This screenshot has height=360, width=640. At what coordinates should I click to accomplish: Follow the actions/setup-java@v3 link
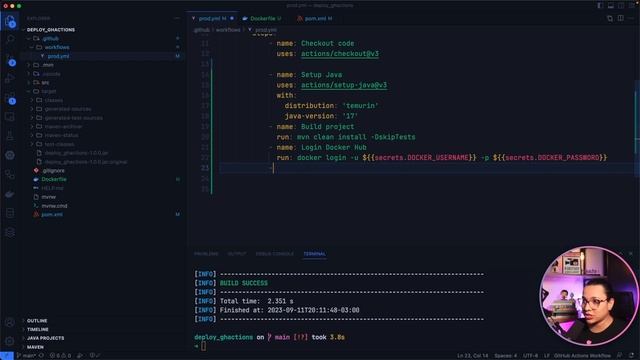click(x=344, y=85)
